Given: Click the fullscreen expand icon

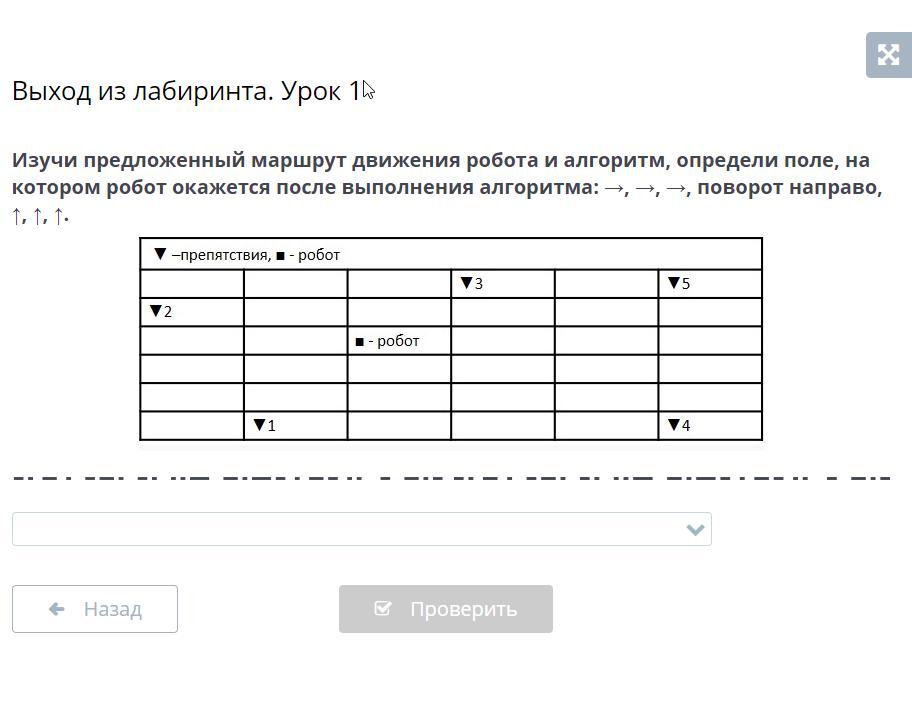Looking at the screenshot, I should [x=888, y=55].
